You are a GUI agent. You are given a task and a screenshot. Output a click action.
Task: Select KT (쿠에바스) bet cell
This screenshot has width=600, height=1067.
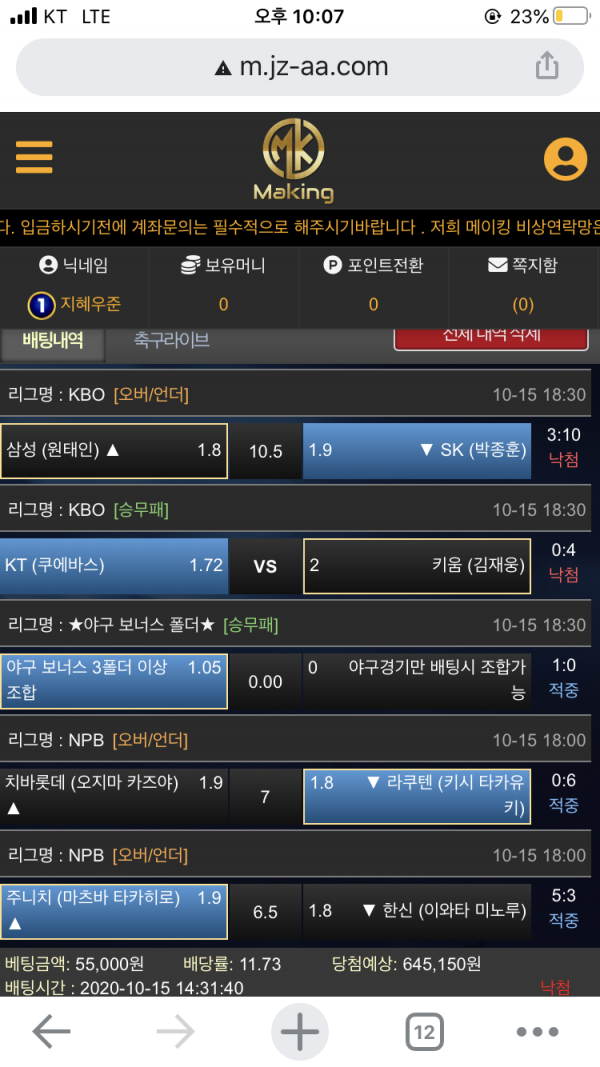[x=114, y=565]
